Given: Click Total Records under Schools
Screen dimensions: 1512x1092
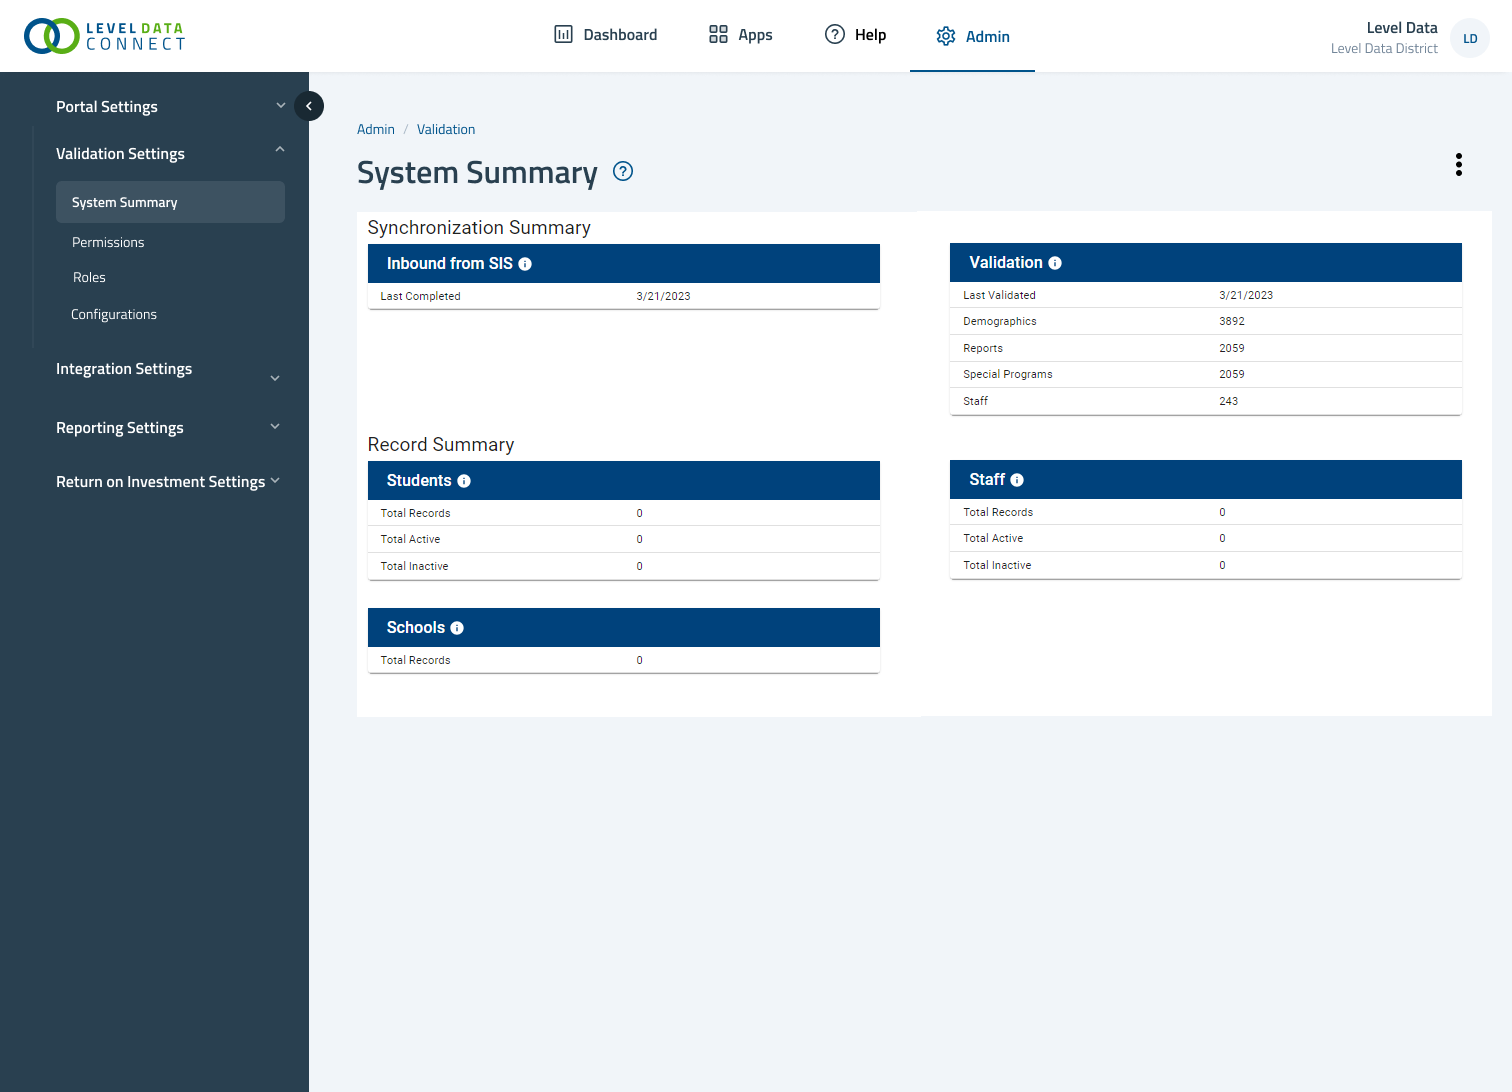Looking at the screenshot, I should coord(416,660).
